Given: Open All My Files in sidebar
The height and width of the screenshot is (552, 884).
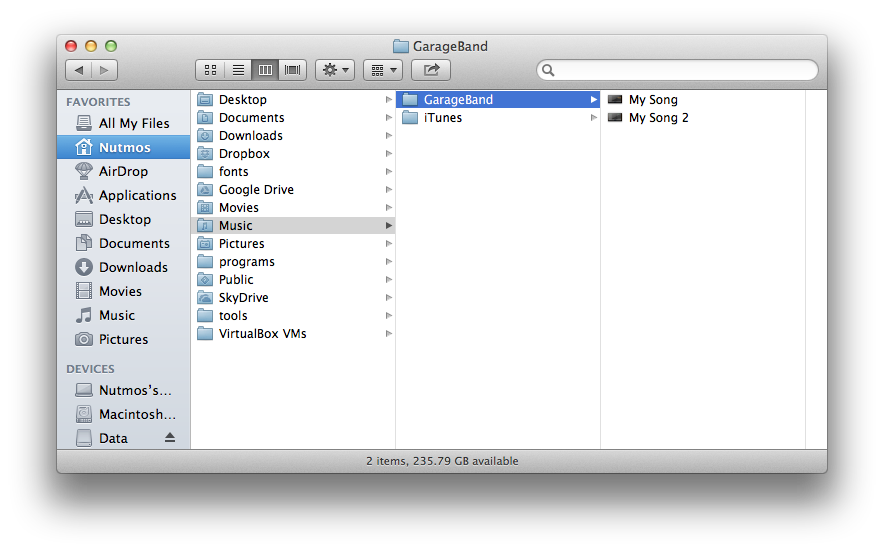Looking at the screenshot, I should point(134,123).
